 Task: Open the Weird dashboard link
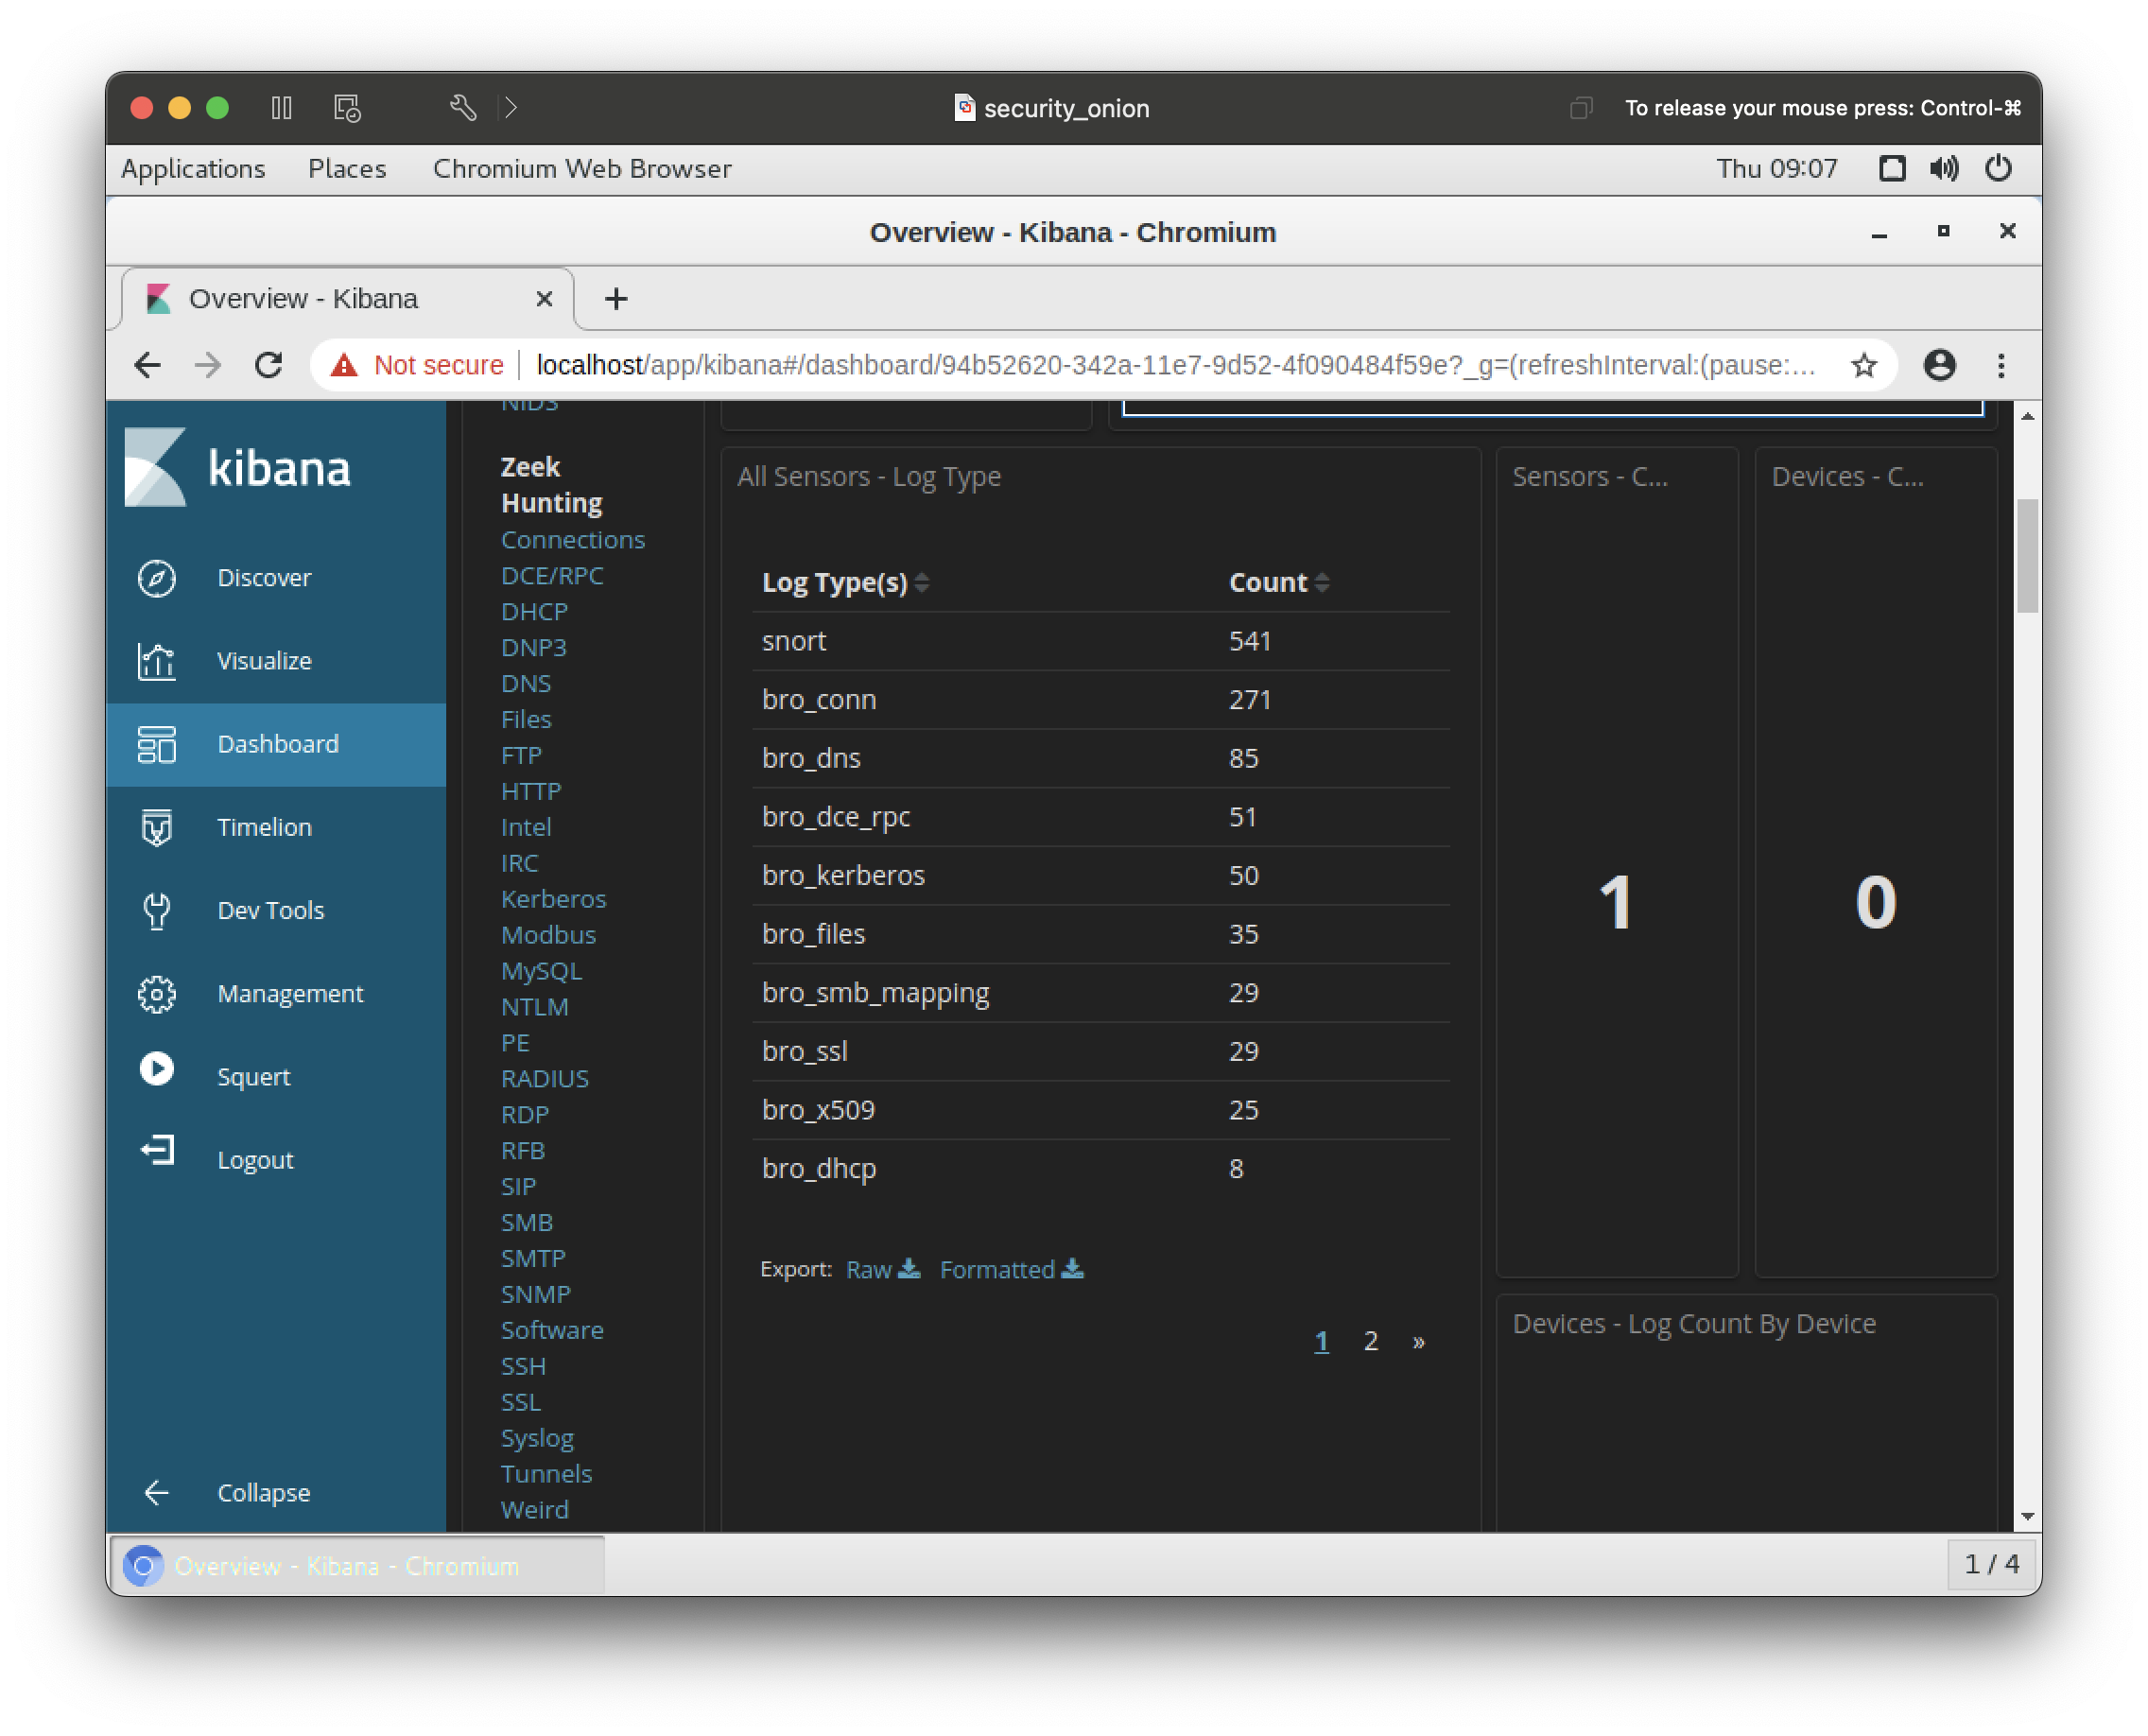534,1510
